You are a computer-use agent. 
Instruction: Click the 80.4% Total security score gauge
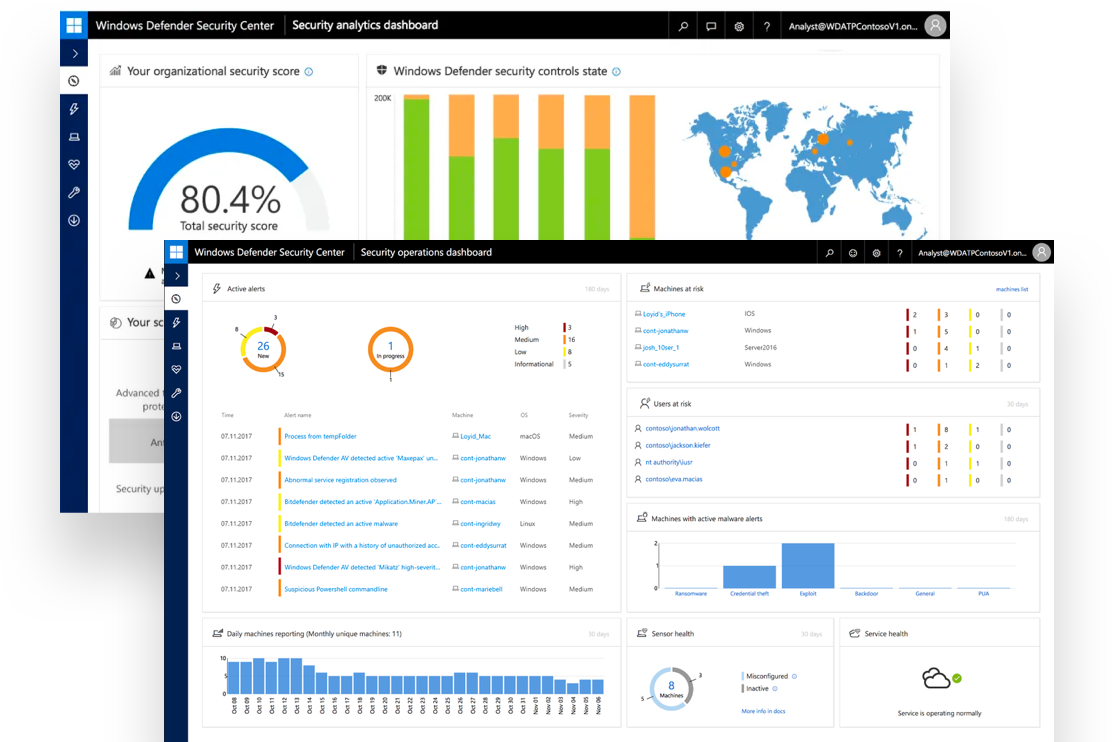(229, 181)
